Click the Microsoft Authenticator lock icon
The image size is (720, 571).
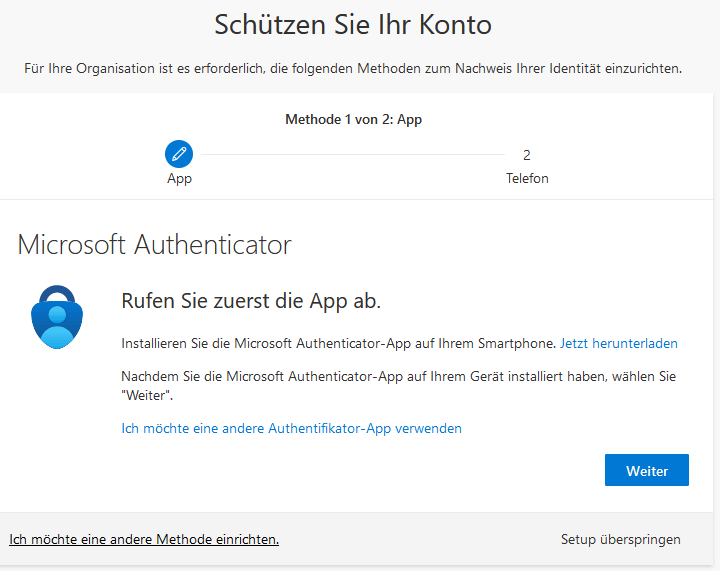pyautogui.click(x=59, y=315)
